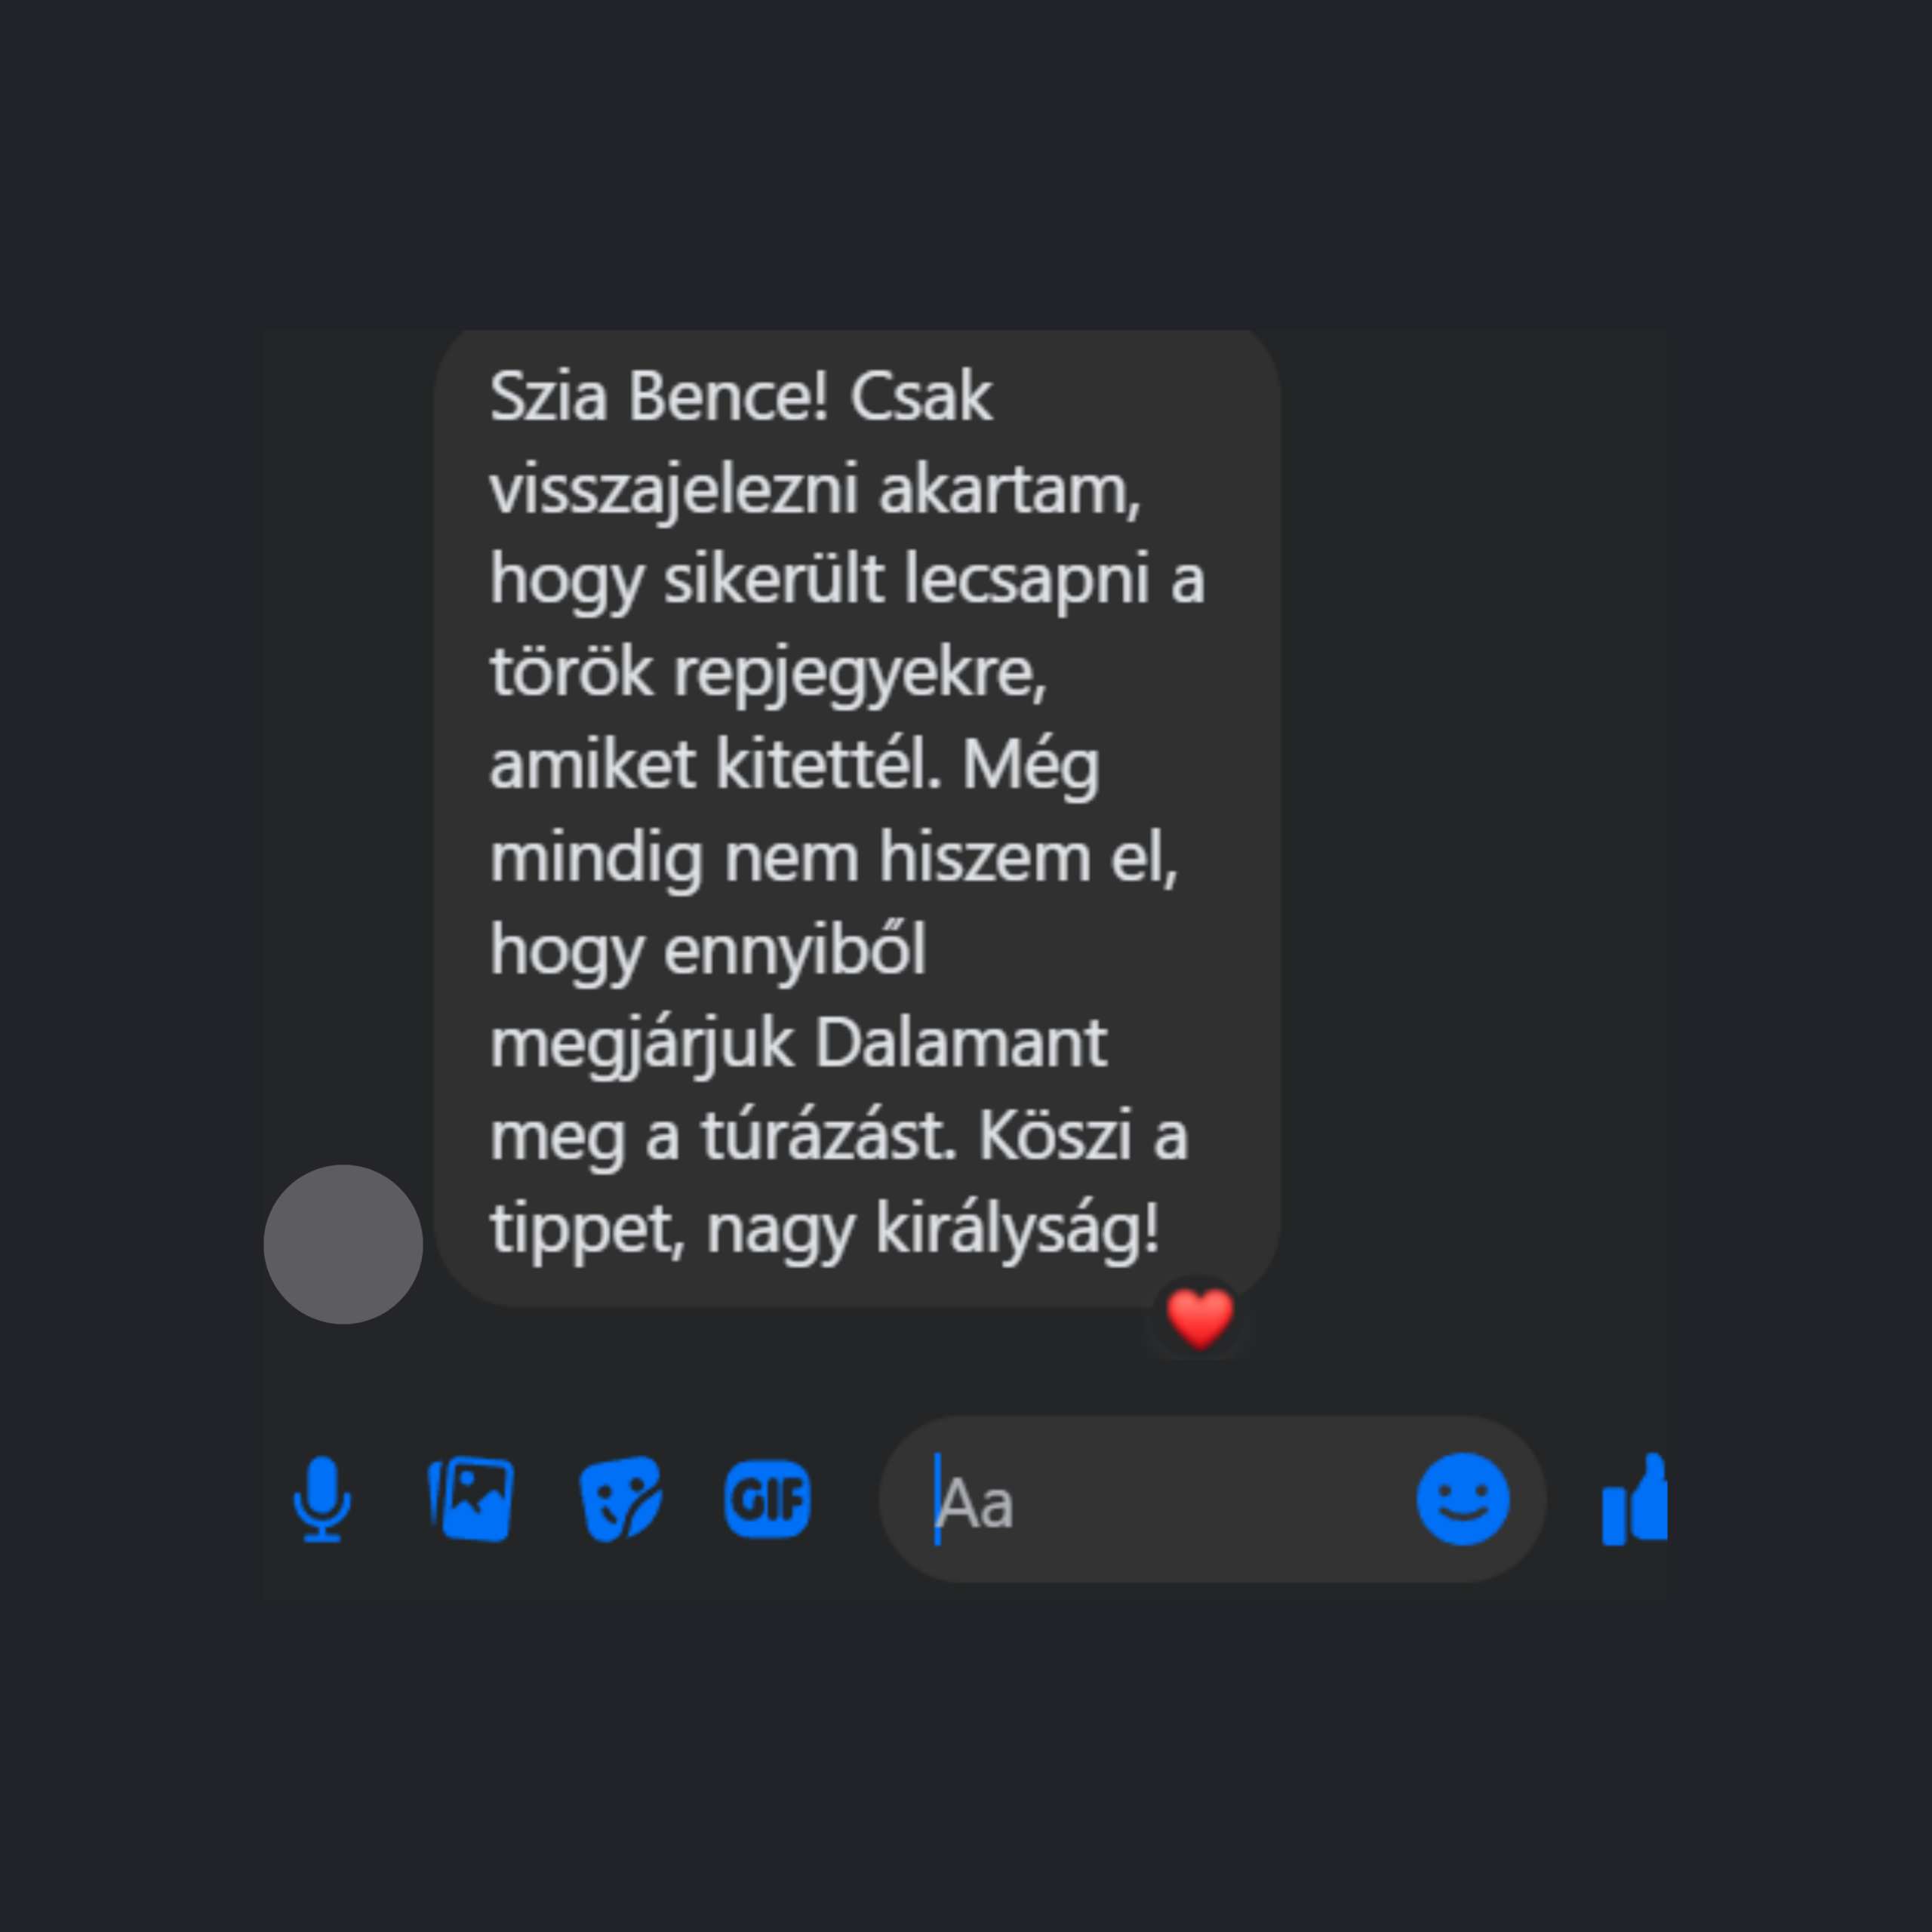
Task: Click the 'tippet, nagy királyság!' closing line
Action: 825,1228
